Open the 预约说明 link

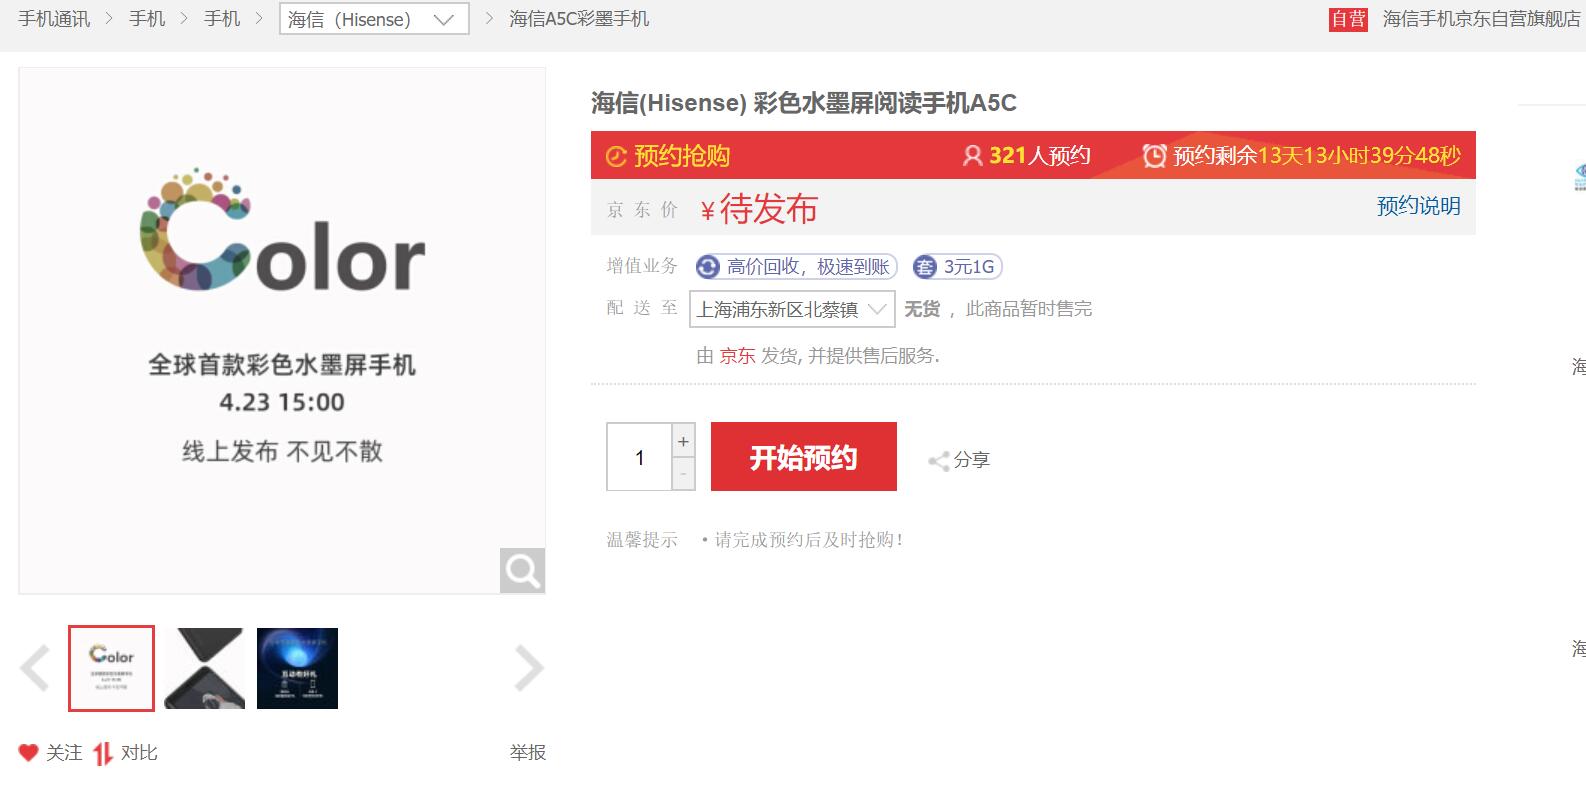(1418, 206)
